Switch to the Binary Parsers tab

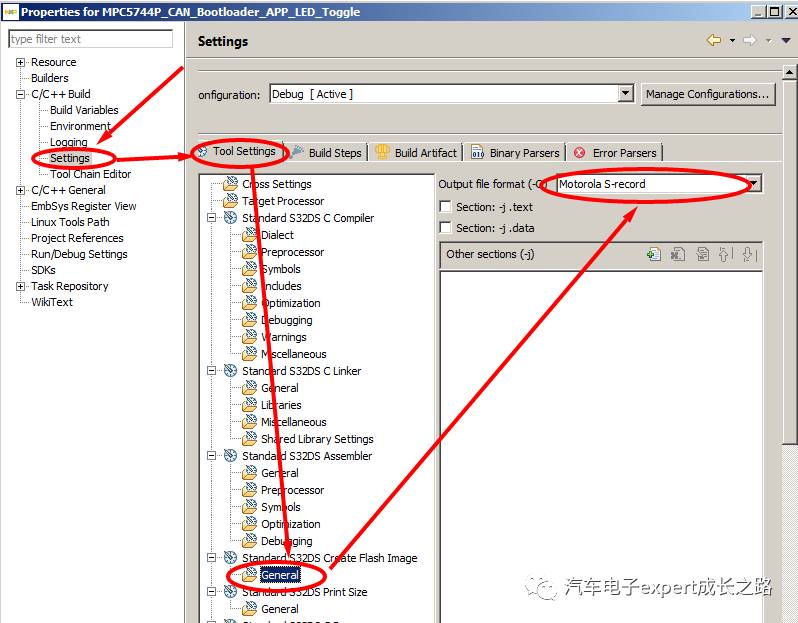[516, 152]
